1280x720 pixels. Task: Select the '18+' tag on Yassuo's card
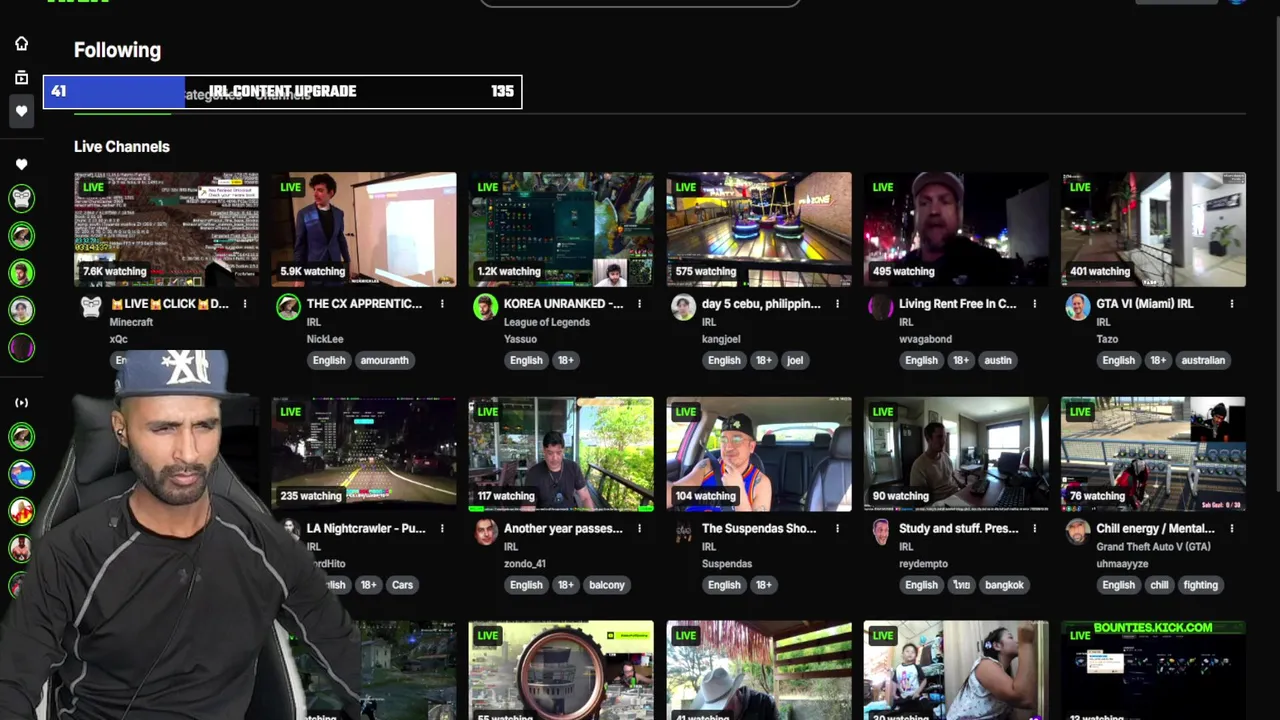pos(565,360)
